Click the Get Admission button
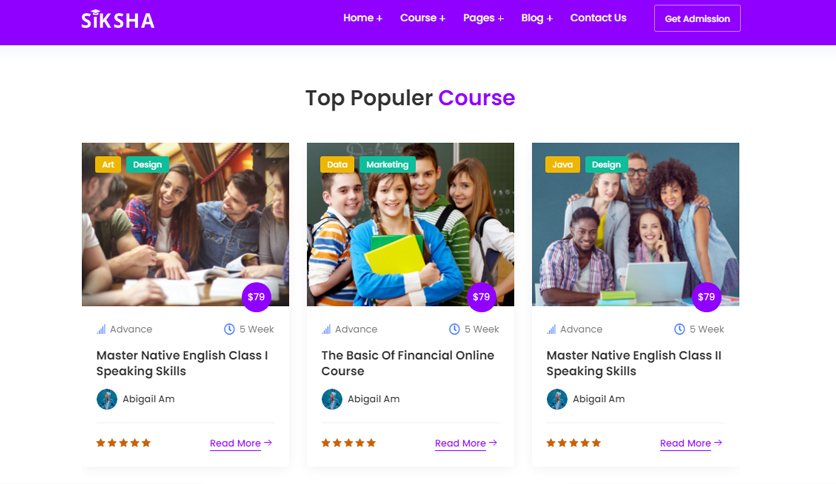The height and width of the screenshot is (484, 836). tap(697, 19)
